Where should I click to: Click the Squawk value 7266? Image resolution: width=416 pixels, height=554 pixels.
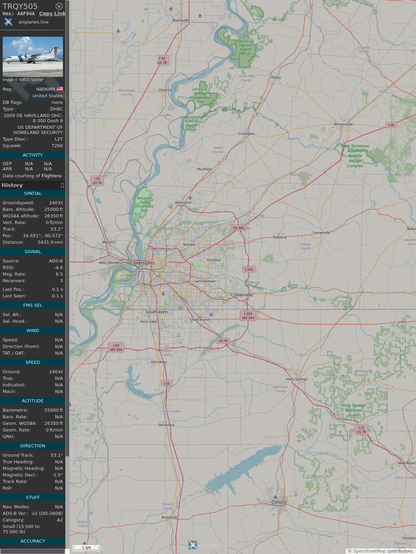point(57,146)
